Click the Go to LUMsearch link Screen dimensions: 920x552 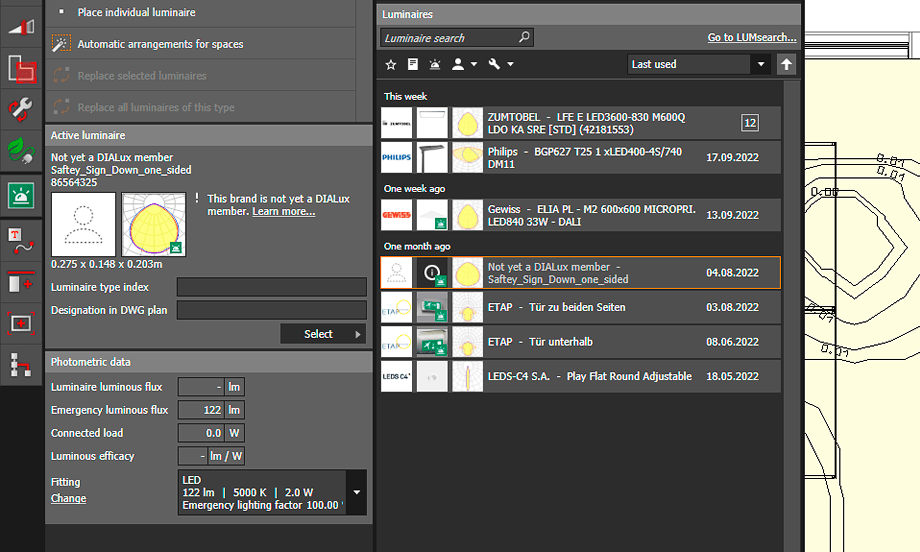coord(751,38)
